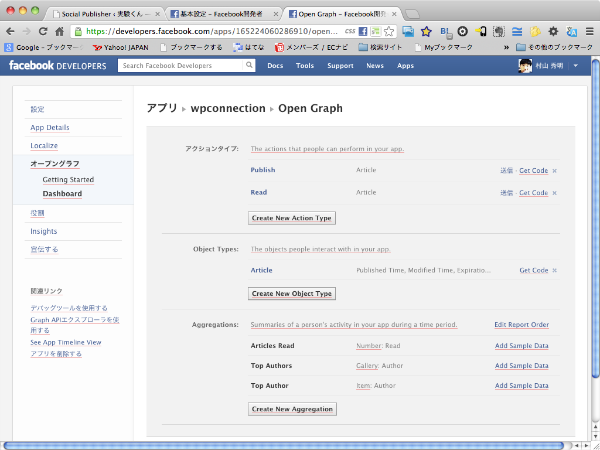Focus the Search Facebook Developers field
This screenshot has height=450, width=600.
181,65
